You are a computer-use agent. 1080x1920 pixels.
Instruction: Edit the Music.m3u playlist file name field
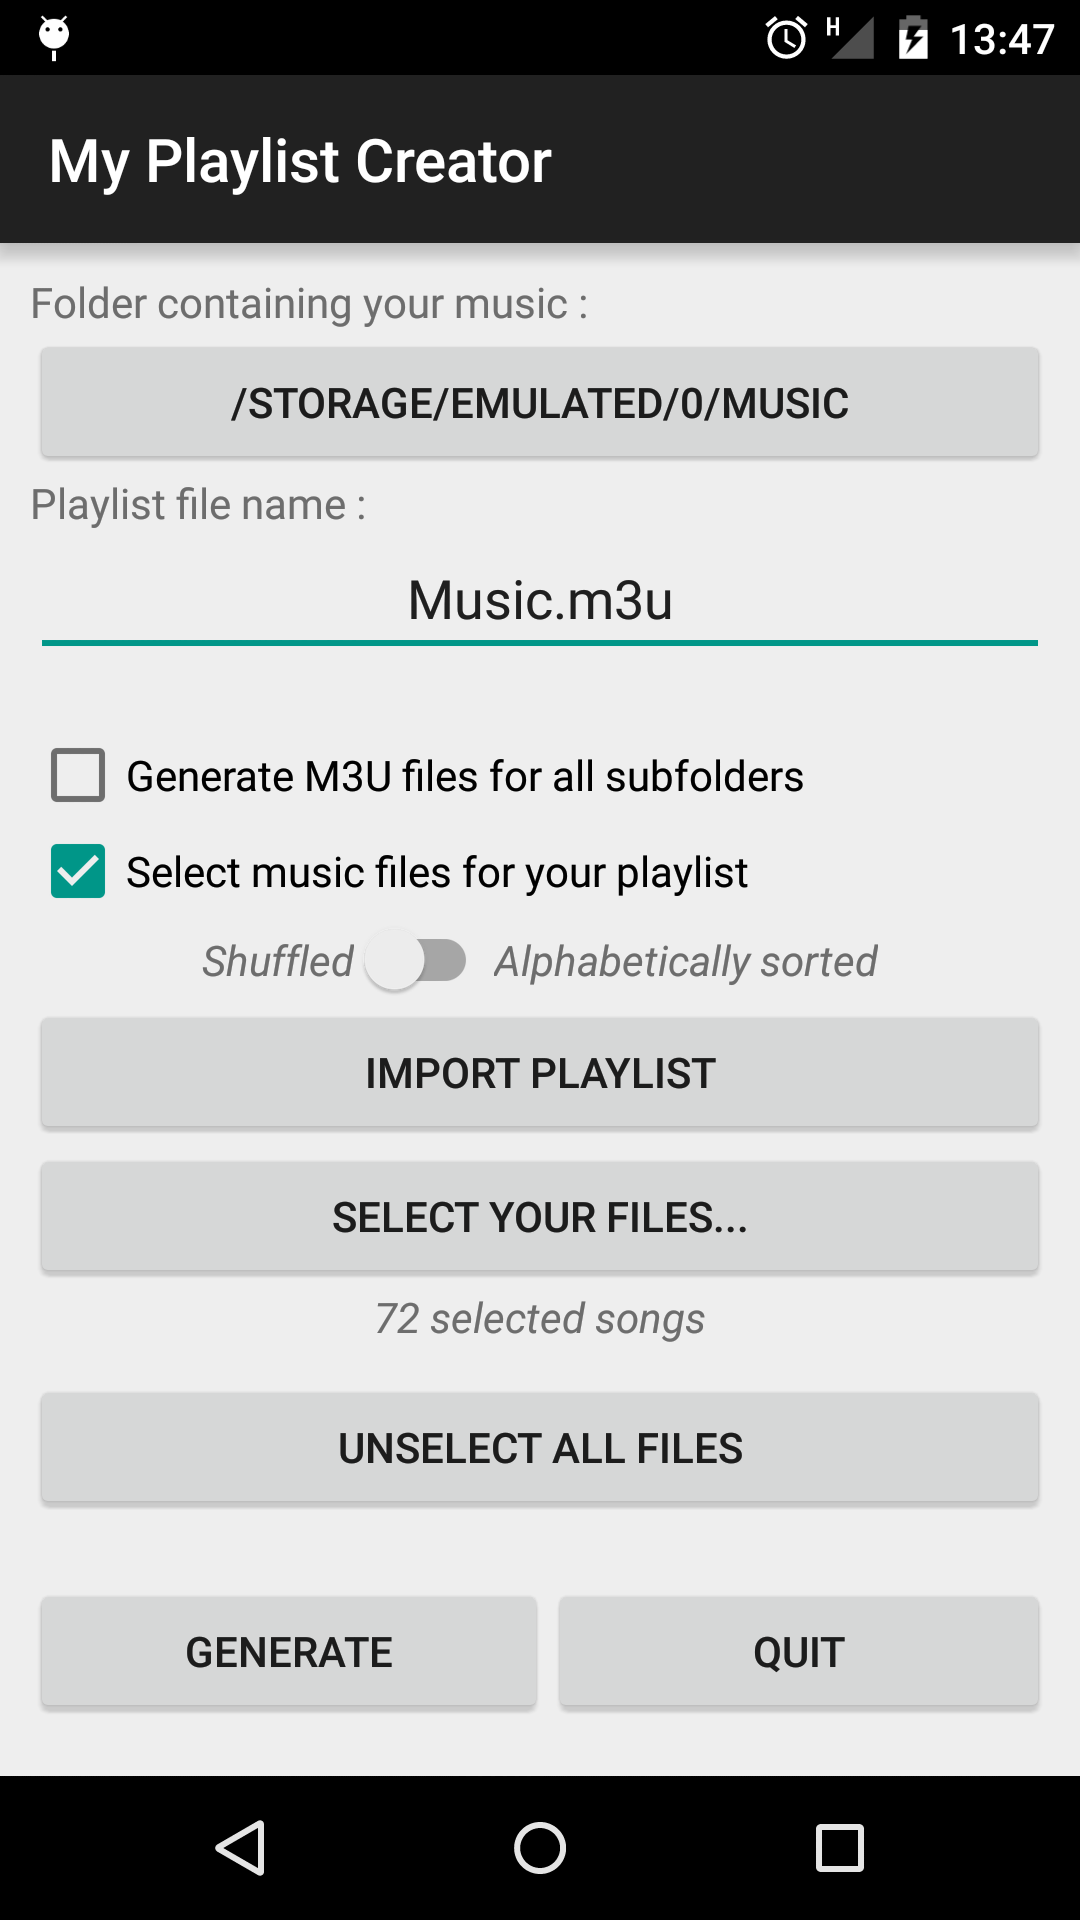(x=540, y=601)
